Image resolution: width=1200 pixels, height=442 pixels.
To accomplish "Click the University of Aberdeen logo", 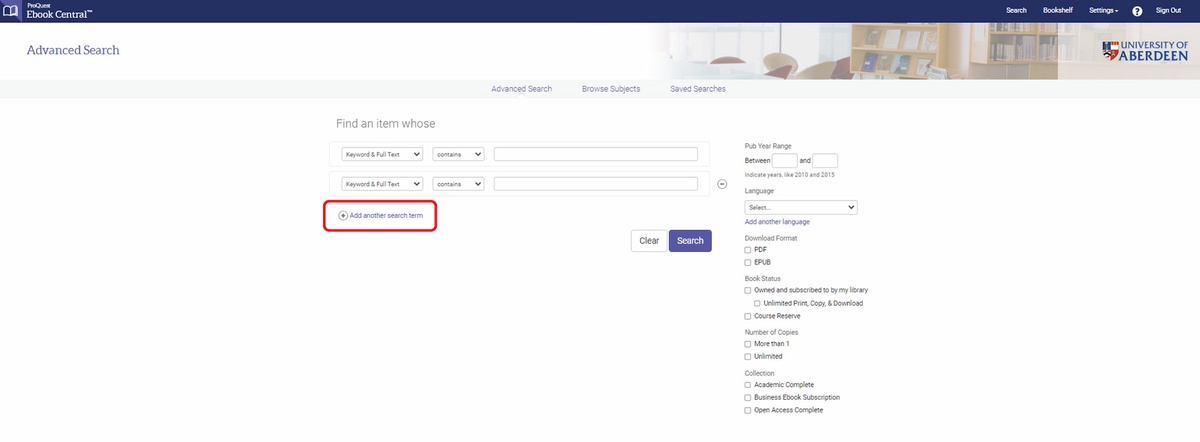I will (x=1144, y=51).
